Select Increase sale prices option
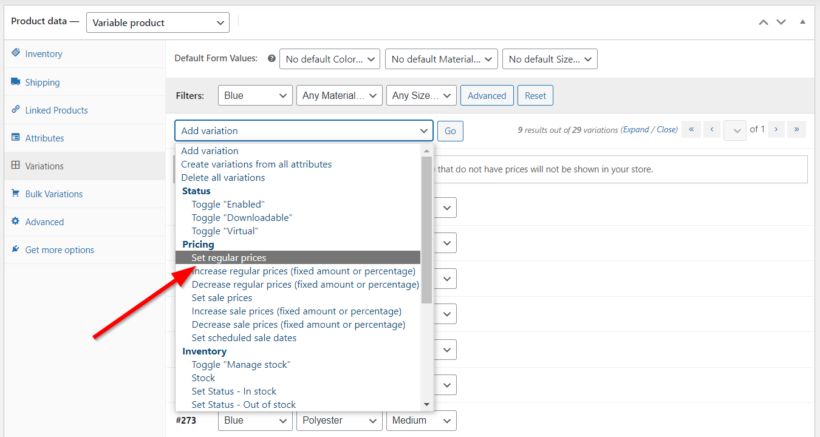Viewport: 820px width, 437px height. 298,311
